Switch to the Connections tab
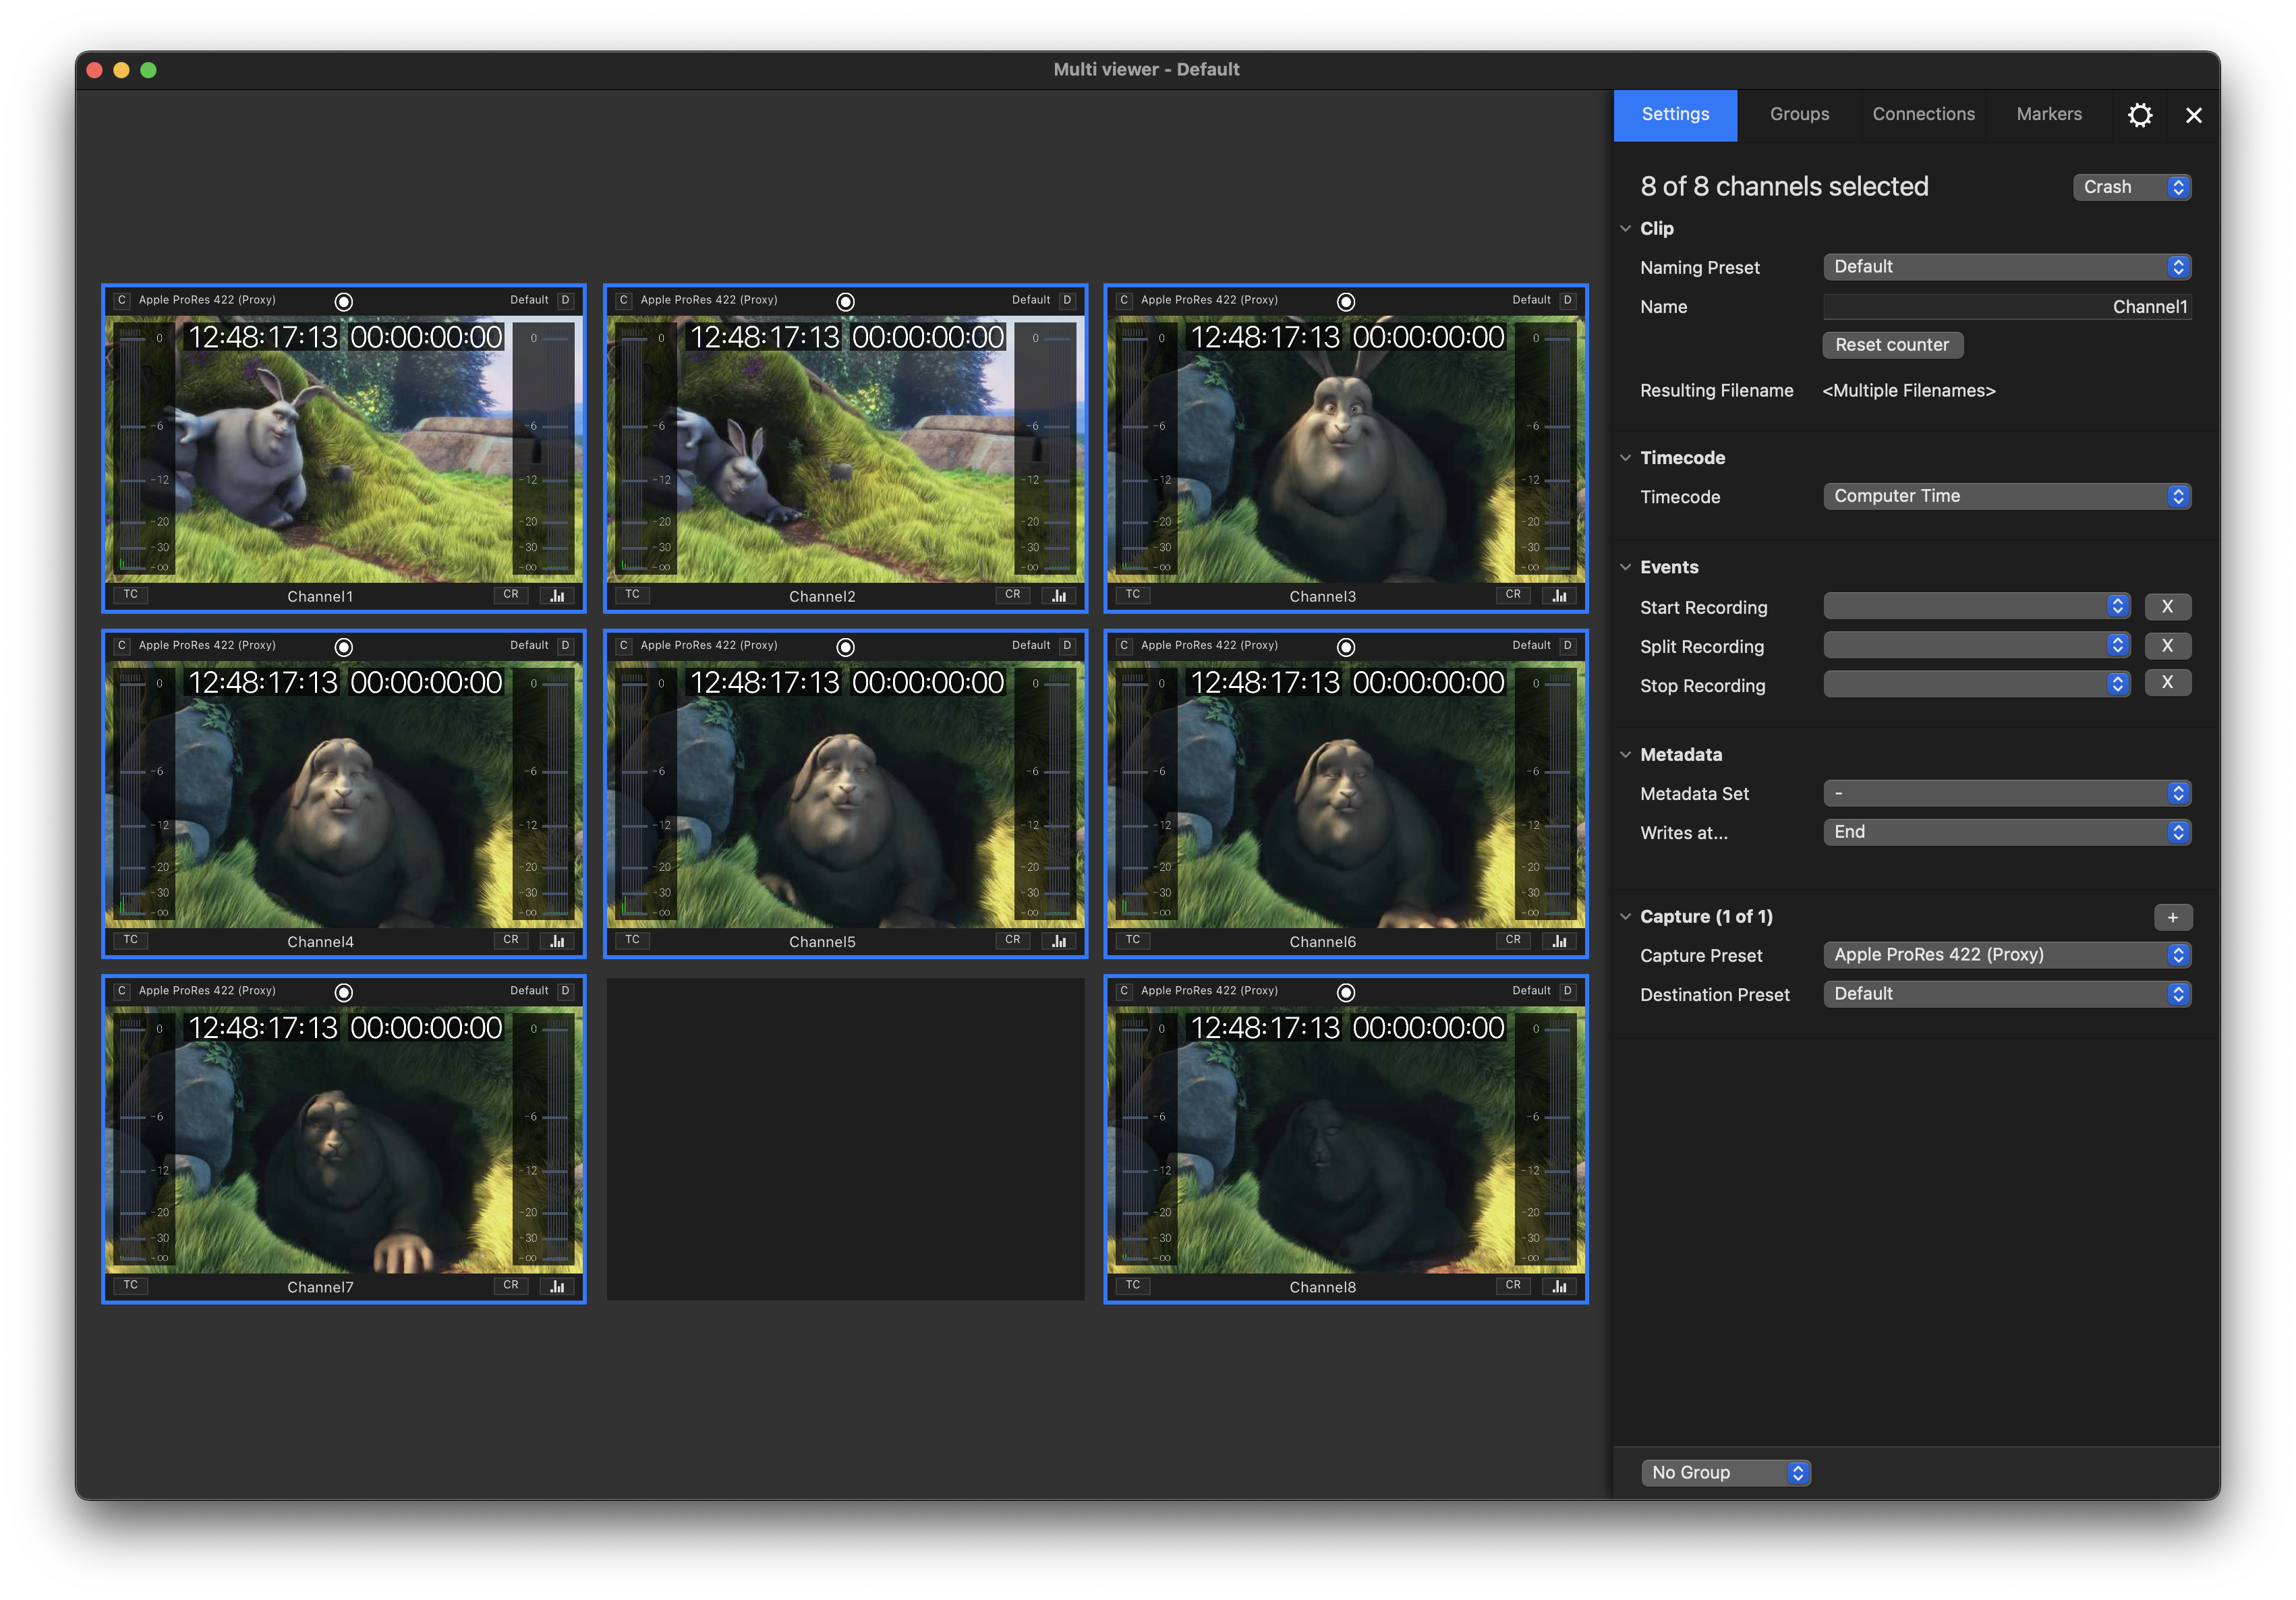2296x1600 pixels. [1923, 115]
